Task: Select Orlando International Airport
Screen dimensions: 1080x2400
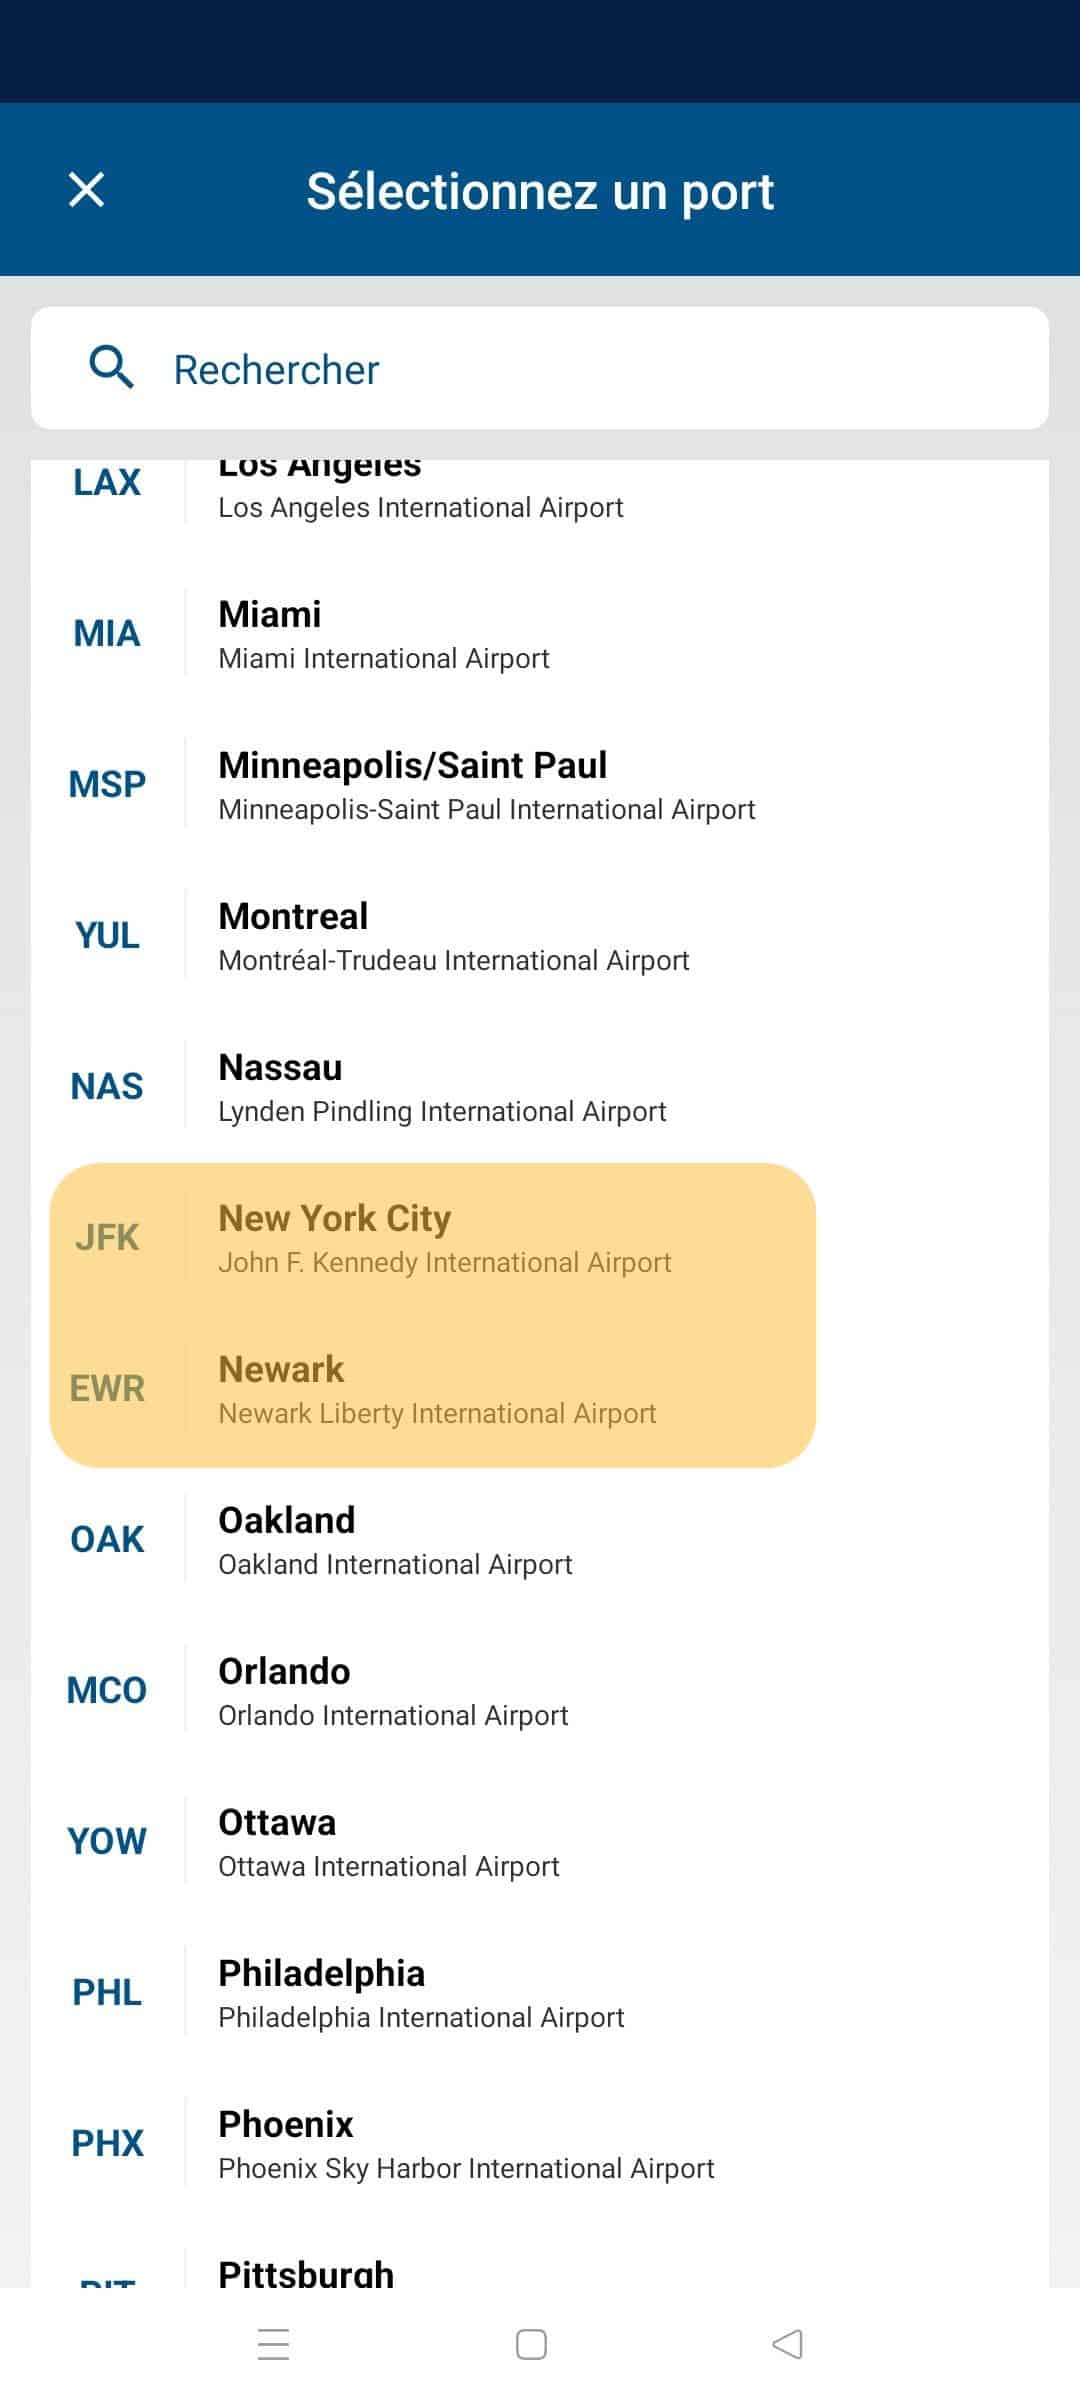Action: 540,1690
